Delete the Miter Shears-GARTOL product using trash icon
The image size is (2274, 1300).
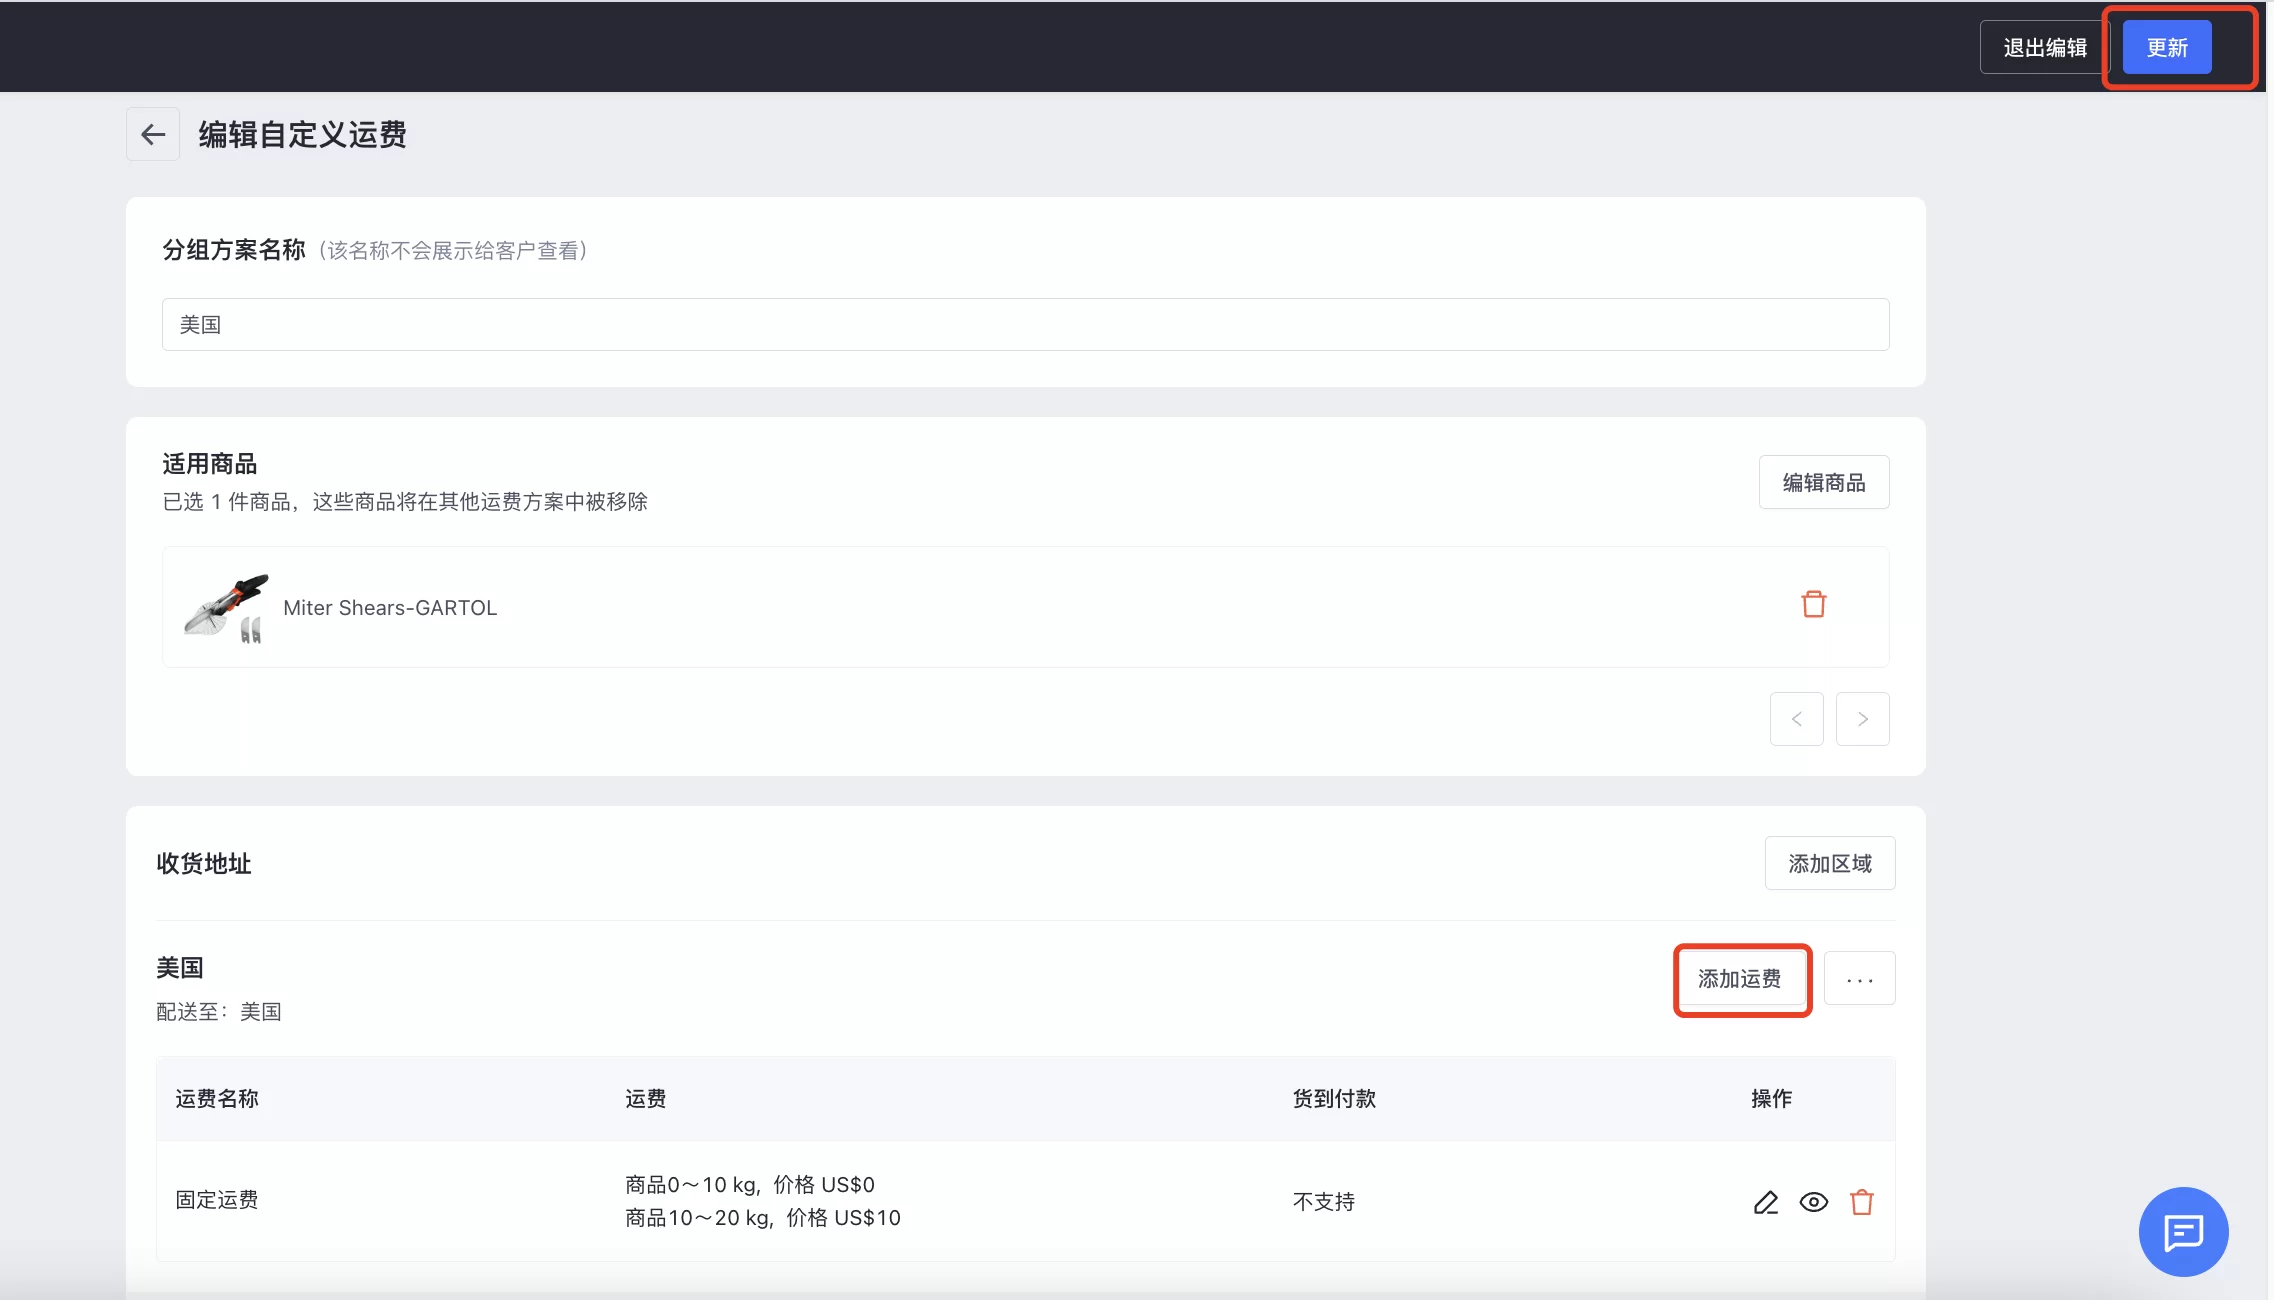[x=1813, y=603]
